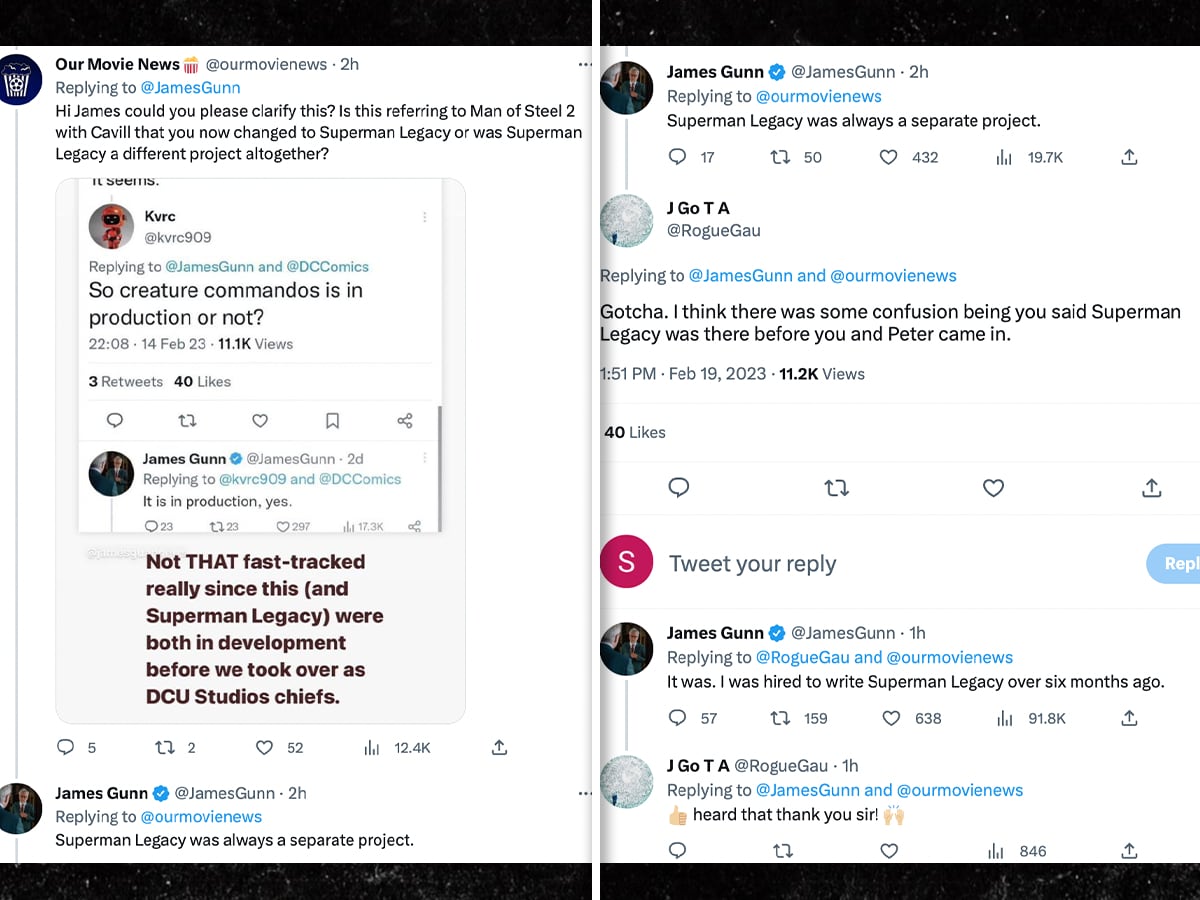Like the Our Movie News tweet
The height and width of the screenshot is (900, 1200).
pyautogui.click(x=265, y=747)
